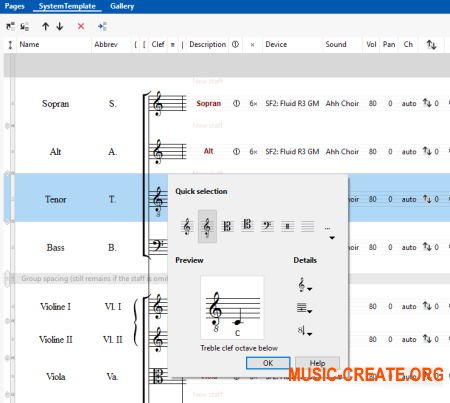Screen dimensions: 450x403
Task: Click the Device column header
Action: 276,44
